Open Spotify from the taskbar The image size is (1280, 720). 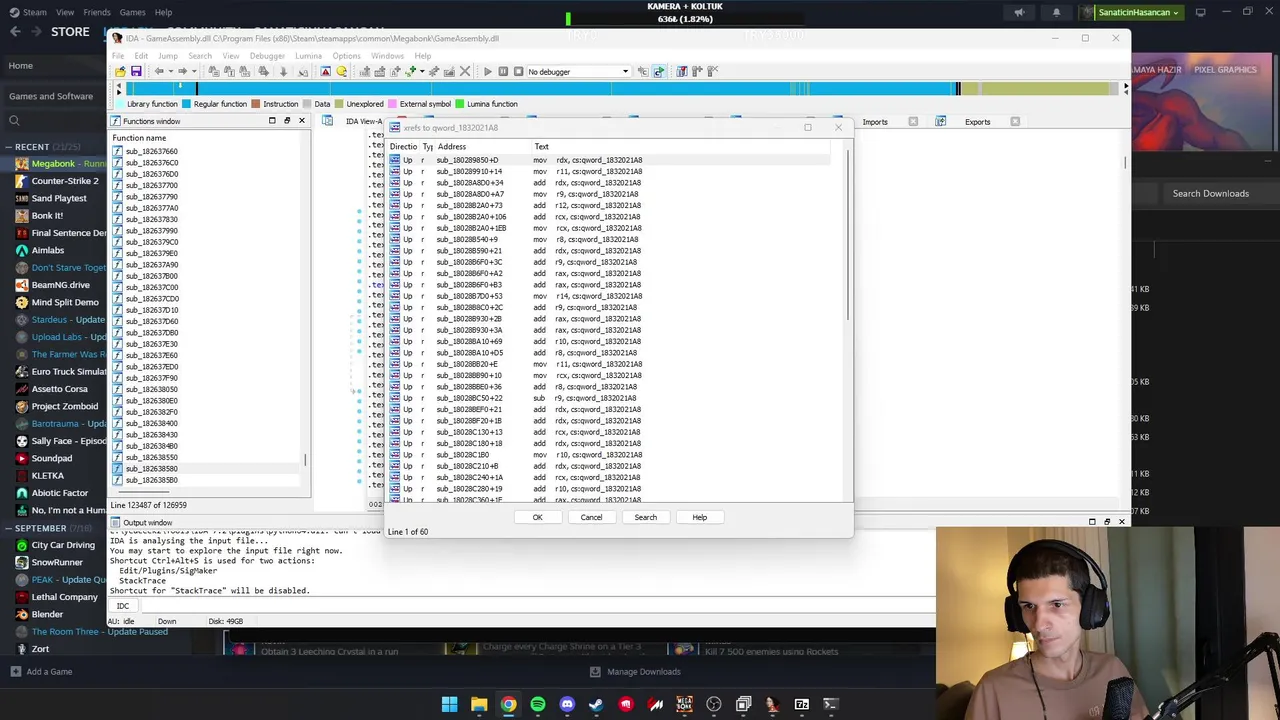(538, 704)
